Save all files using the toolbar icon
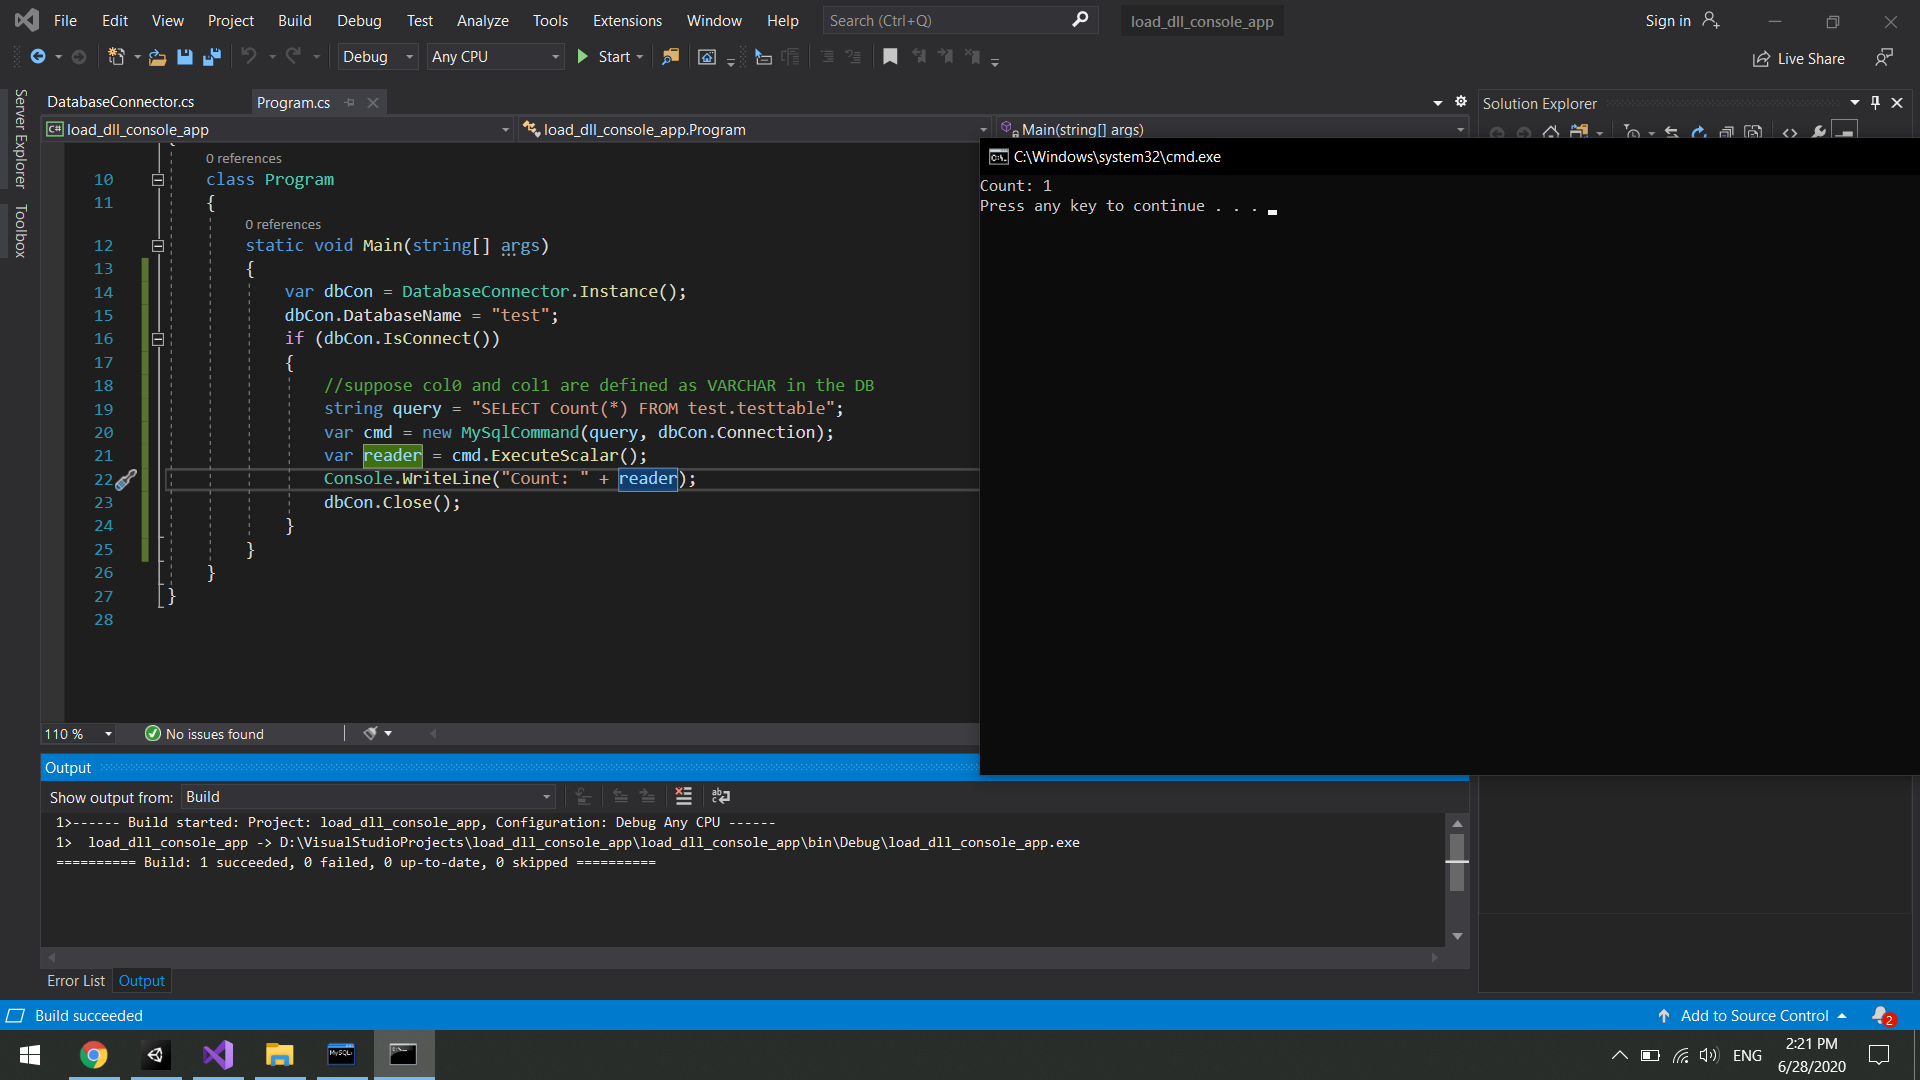This screenshot has height=1080, width=1920. (211, 57)
